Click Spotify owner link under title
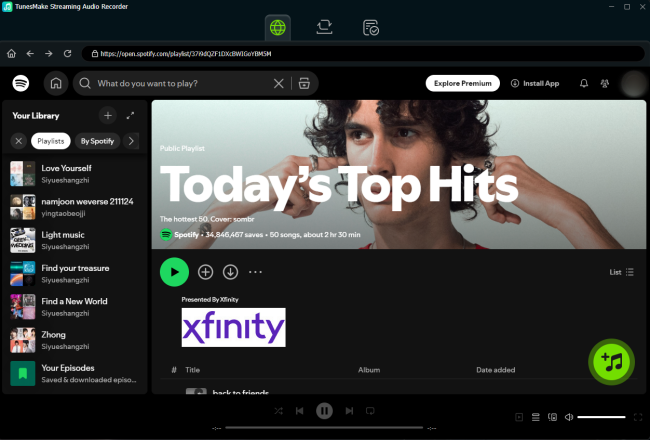This screenshot has height=440, width=650. point(186,235)
